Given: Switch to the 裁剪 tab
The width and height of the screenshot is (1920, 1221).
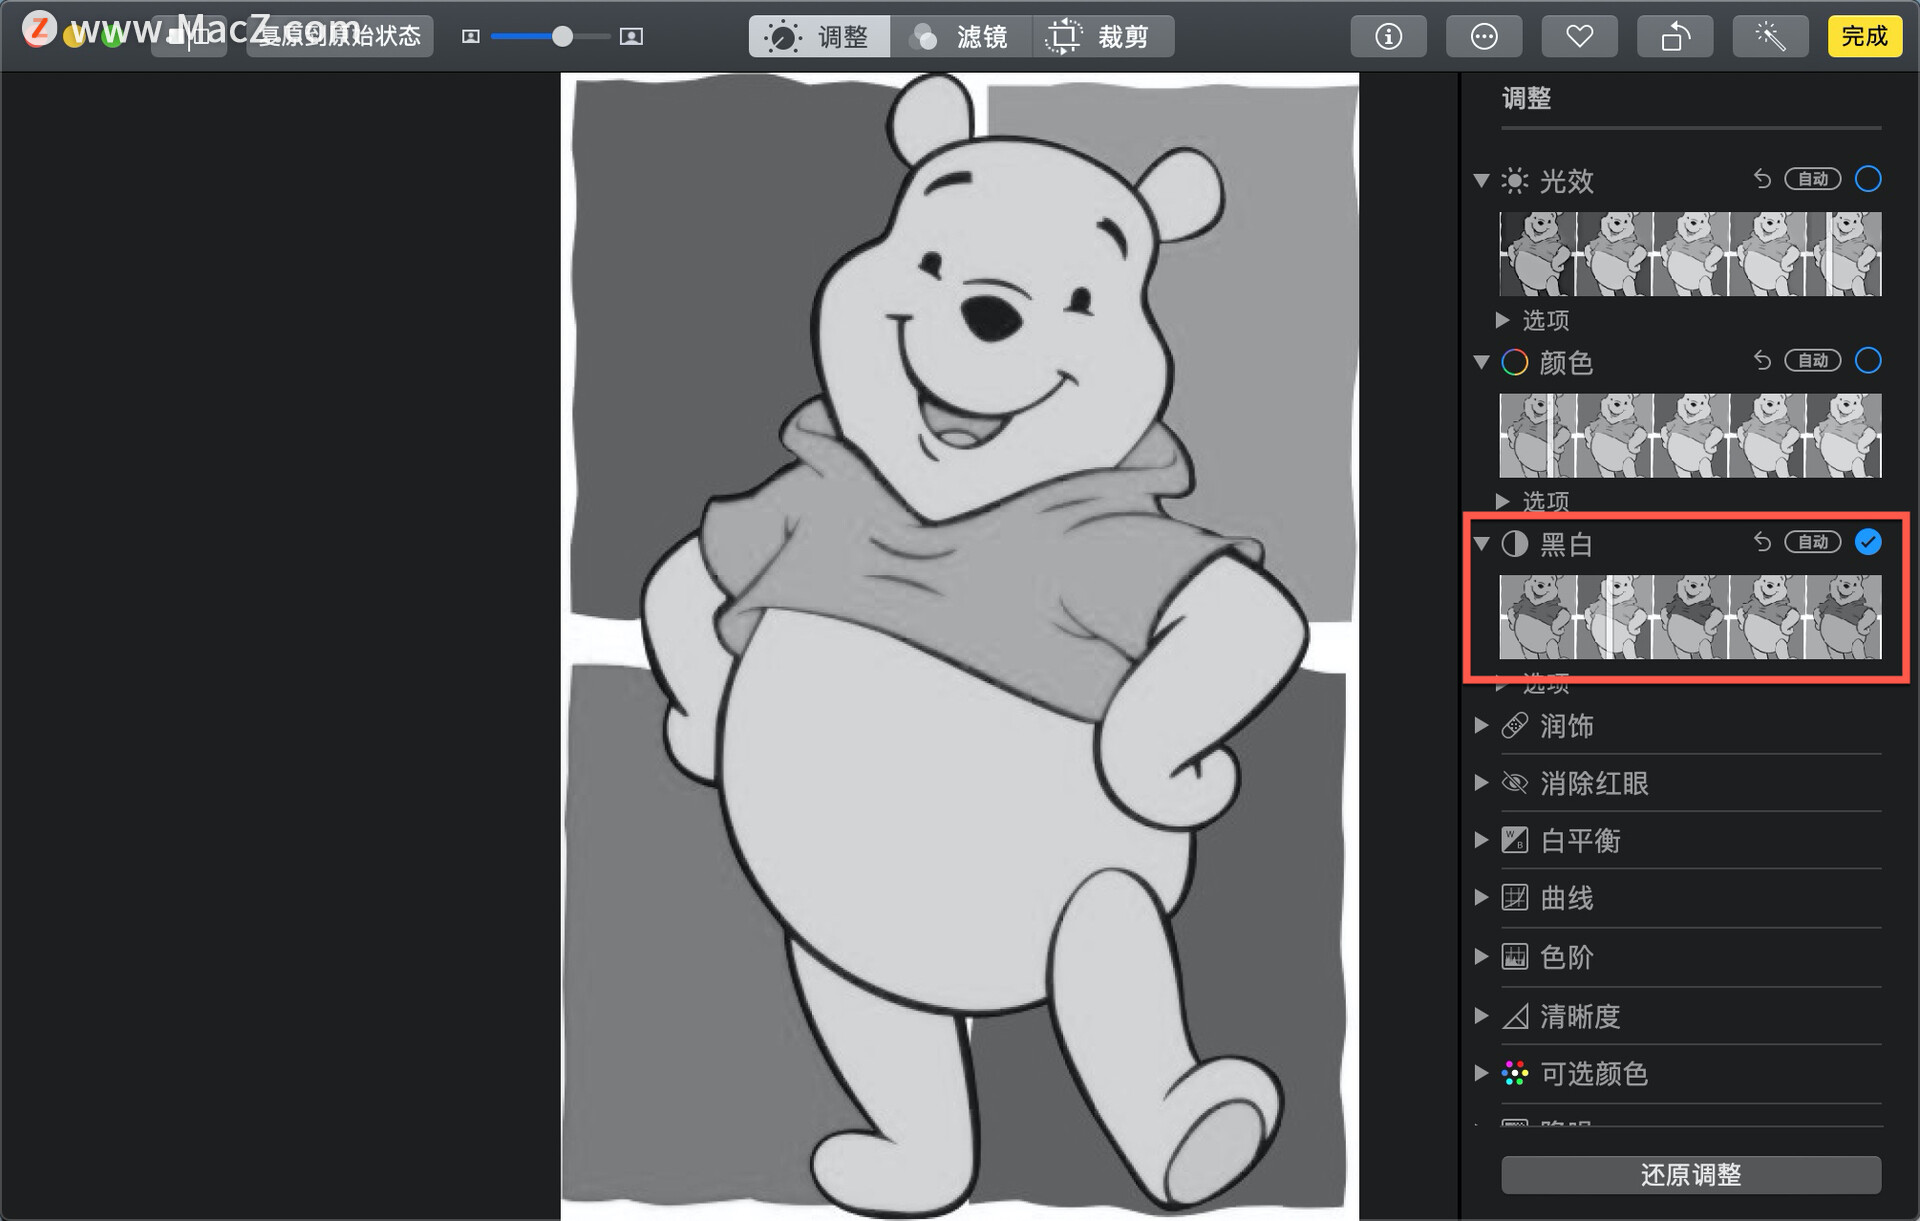Looking at the screenshot, I should click(1102, 37).
